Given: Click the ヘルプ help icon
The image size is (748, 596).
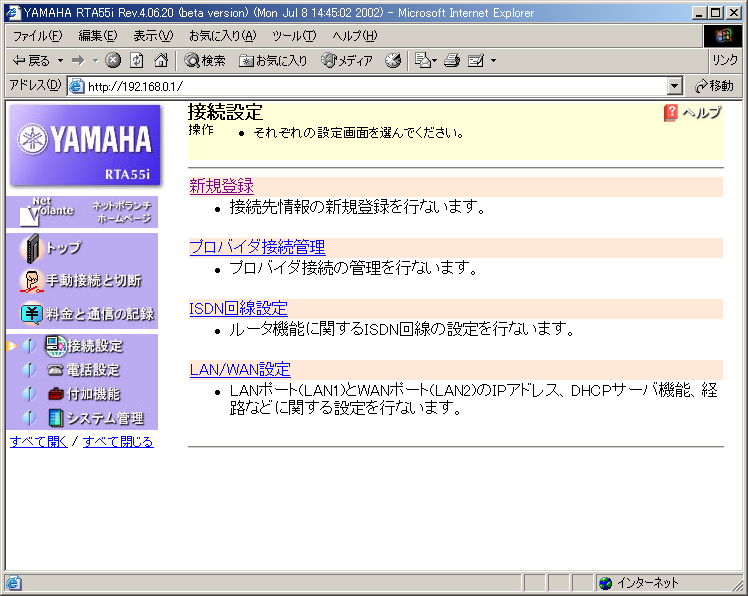Looking at the screenshot, I should [671, 113].
